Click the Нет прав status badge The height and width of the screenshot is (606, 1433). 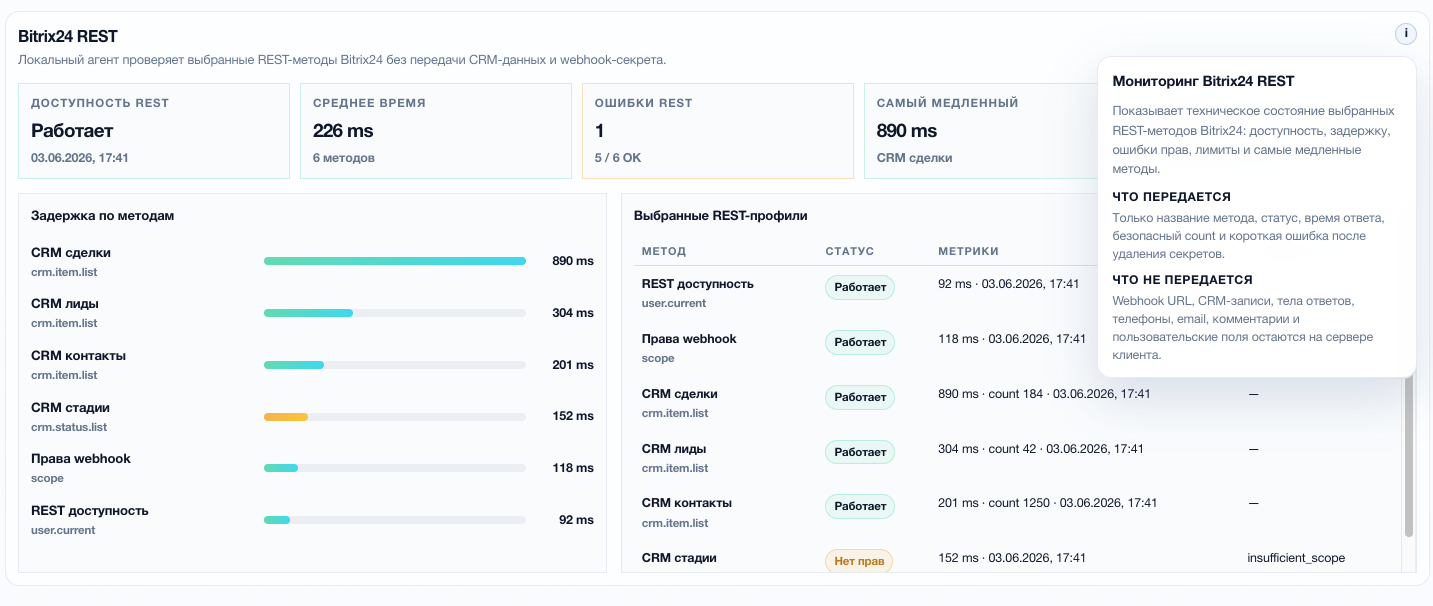[x=859, y=561]
